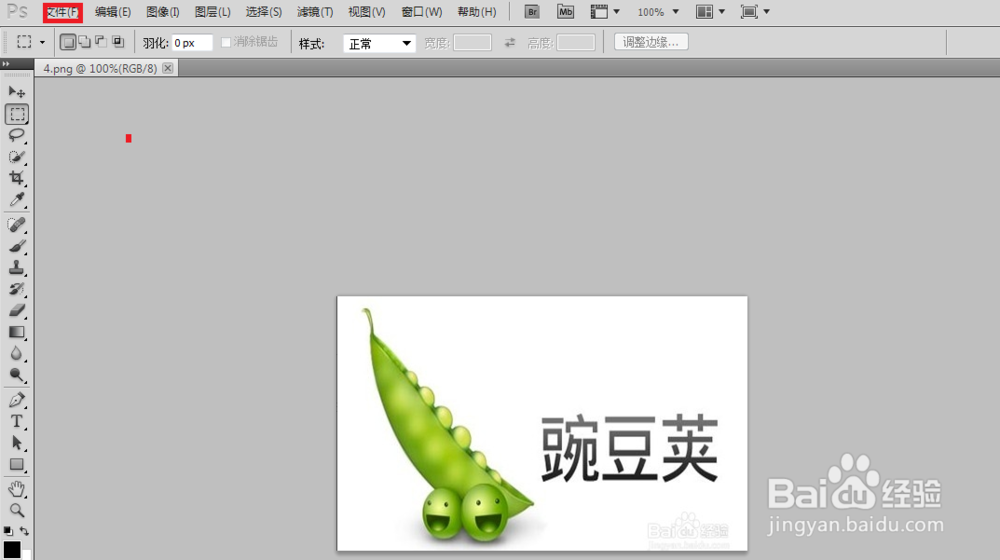Select the Lasso tool
The image size is (1000, 560).
click(x=17, y=135)
